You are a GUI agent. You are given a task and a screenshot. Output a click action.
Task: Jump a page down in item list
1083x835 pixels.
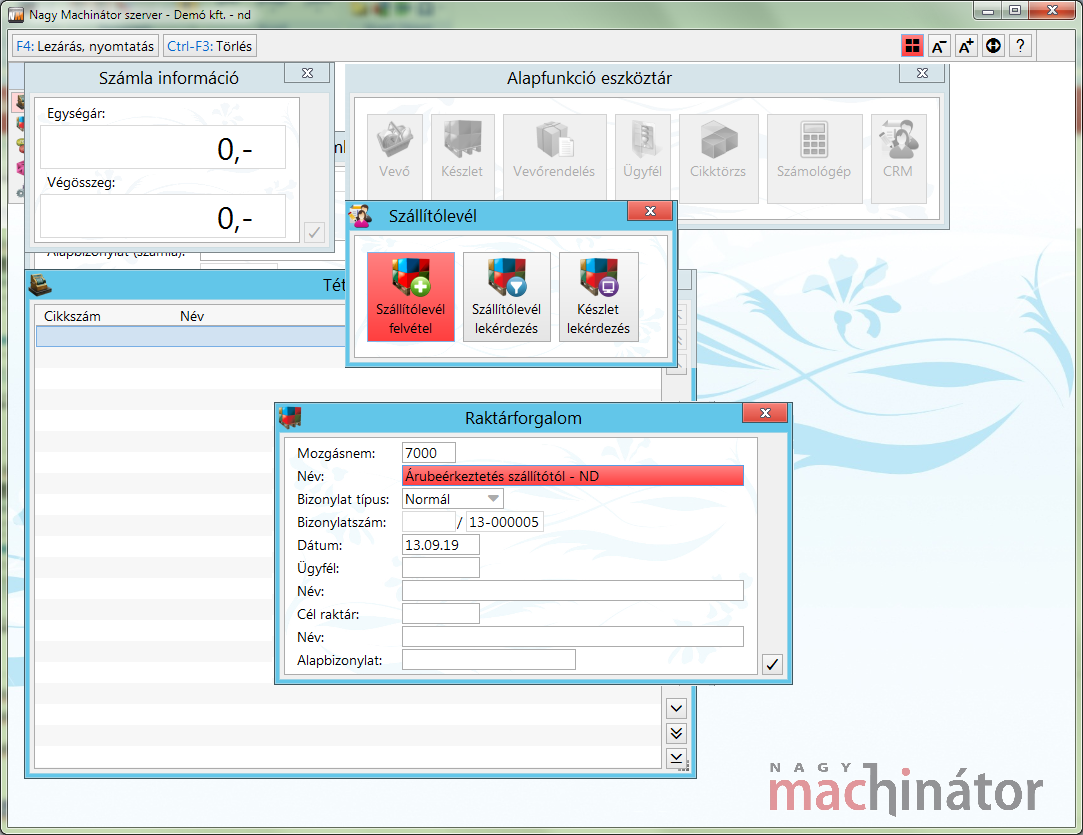[677, 734]
